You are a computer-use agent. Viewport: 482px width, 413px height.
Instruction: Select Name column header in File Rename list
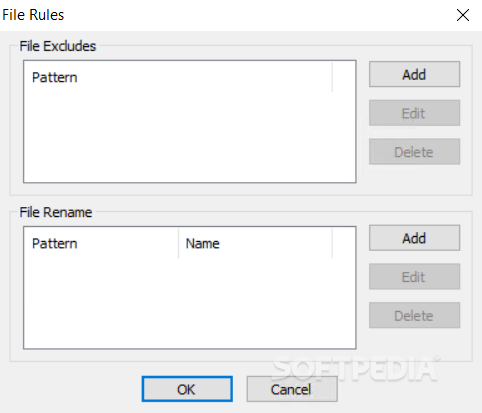256,243
